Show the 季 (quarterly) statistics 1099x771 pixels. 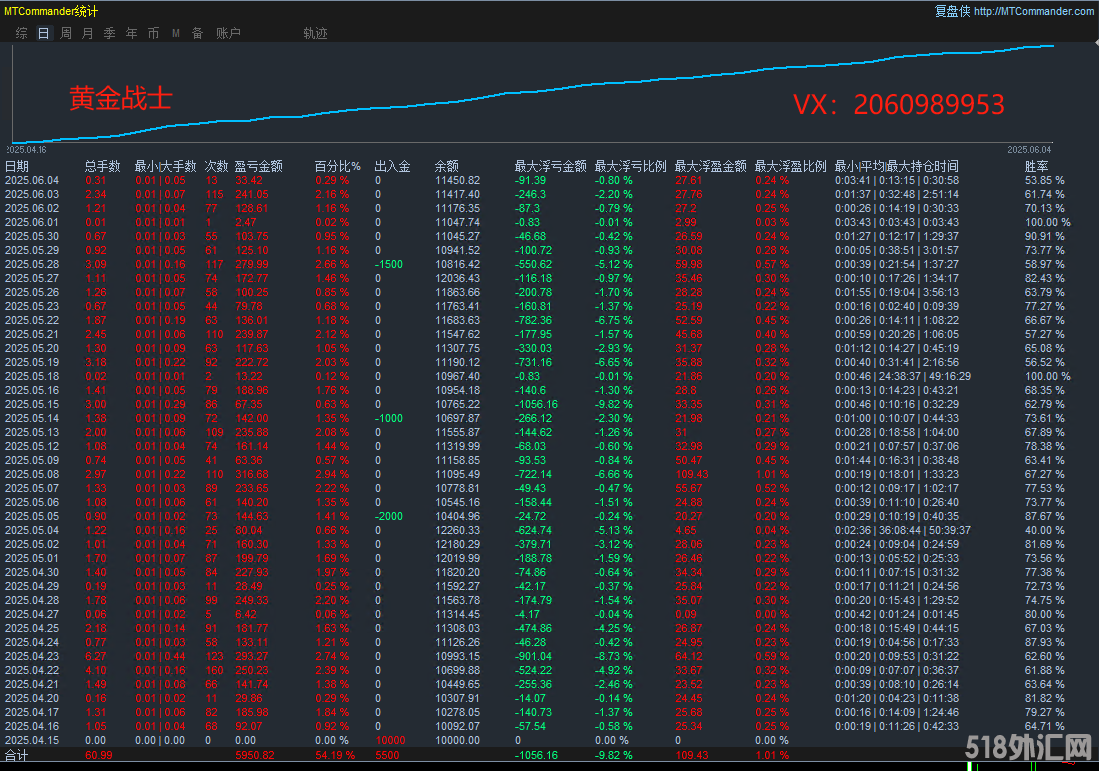(110, 33)
